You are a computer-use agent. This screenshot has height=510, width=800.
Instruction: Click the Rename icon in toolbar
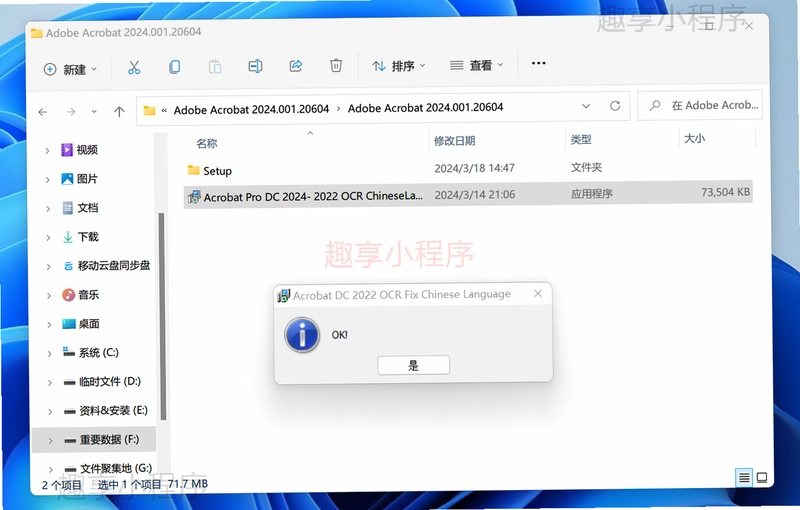(255, 66)
